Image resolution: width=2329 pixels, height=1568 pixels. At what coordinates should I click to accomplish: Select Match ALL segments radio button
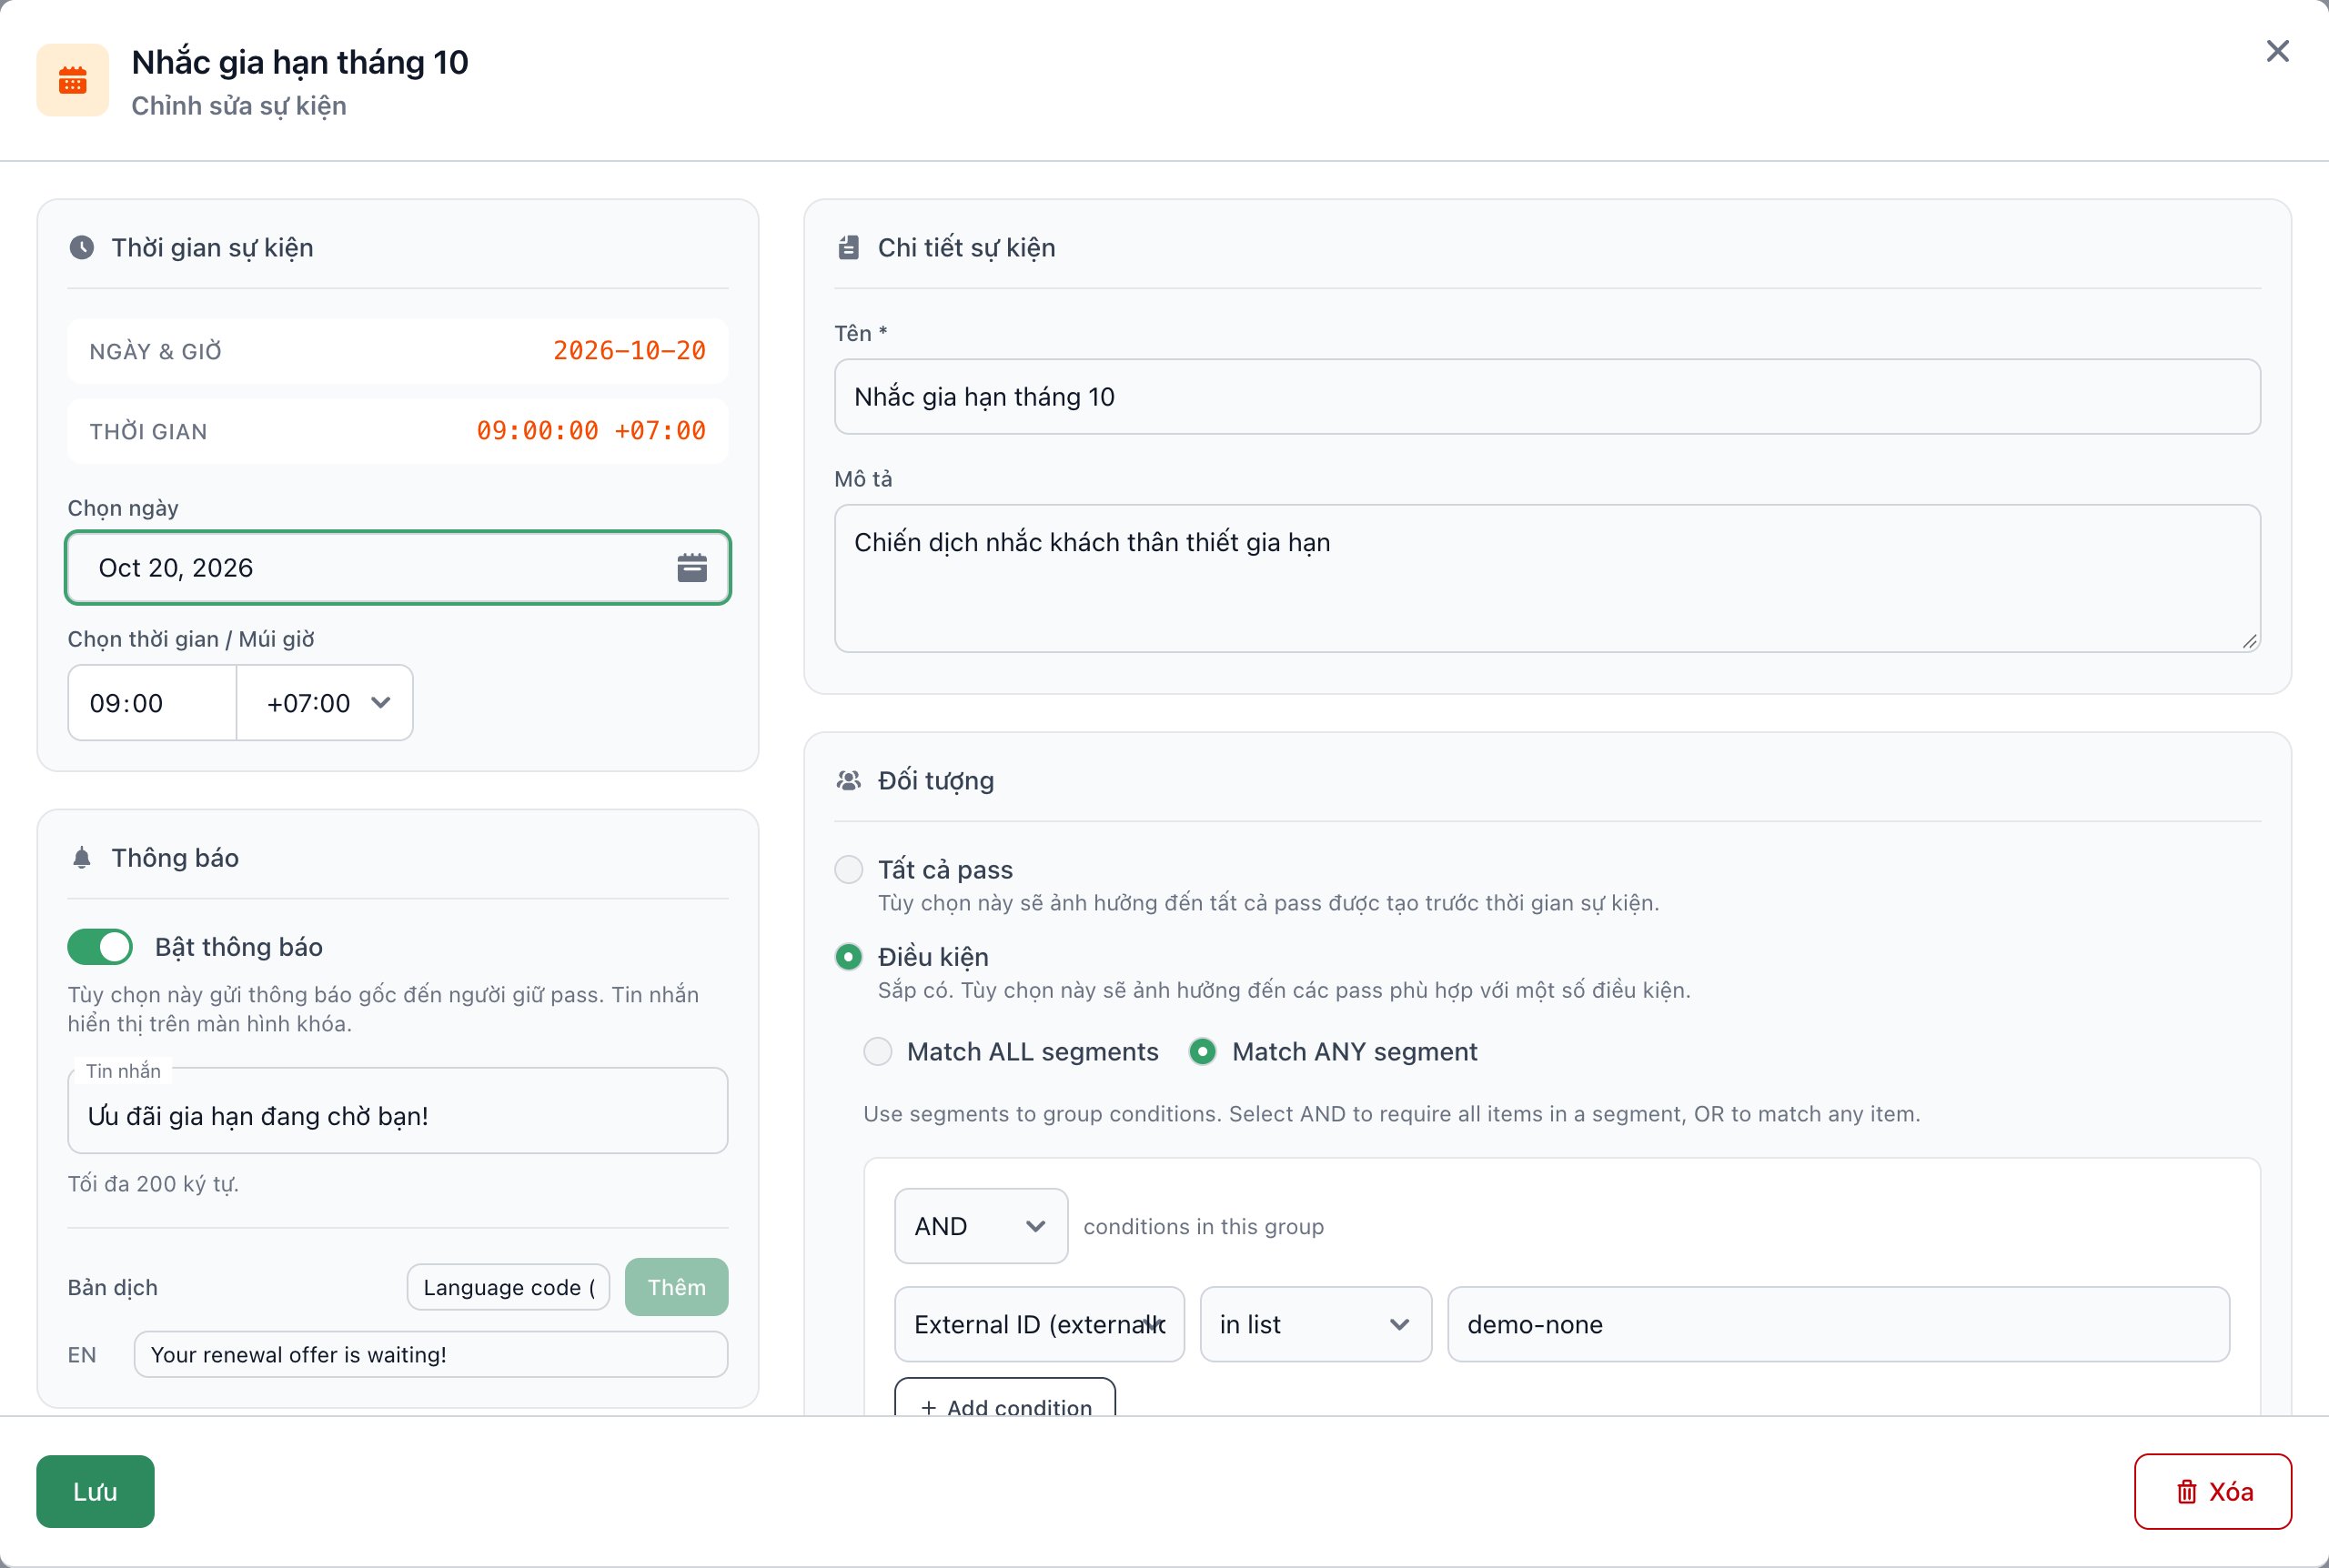pos(878,1052)
